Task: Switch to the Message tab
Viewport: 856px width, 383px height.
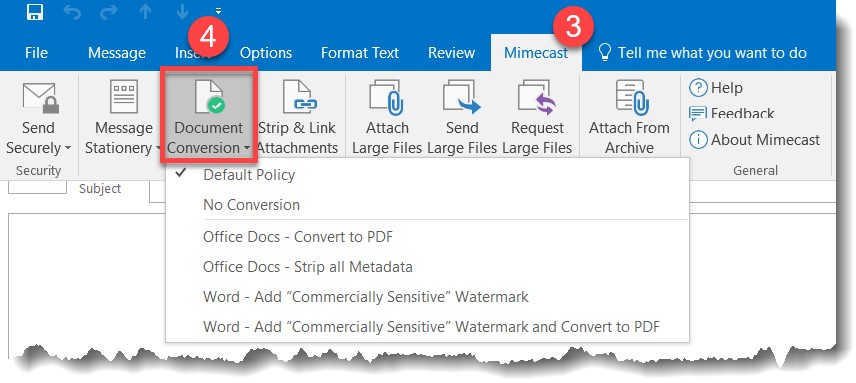Action: coord(117,53)
